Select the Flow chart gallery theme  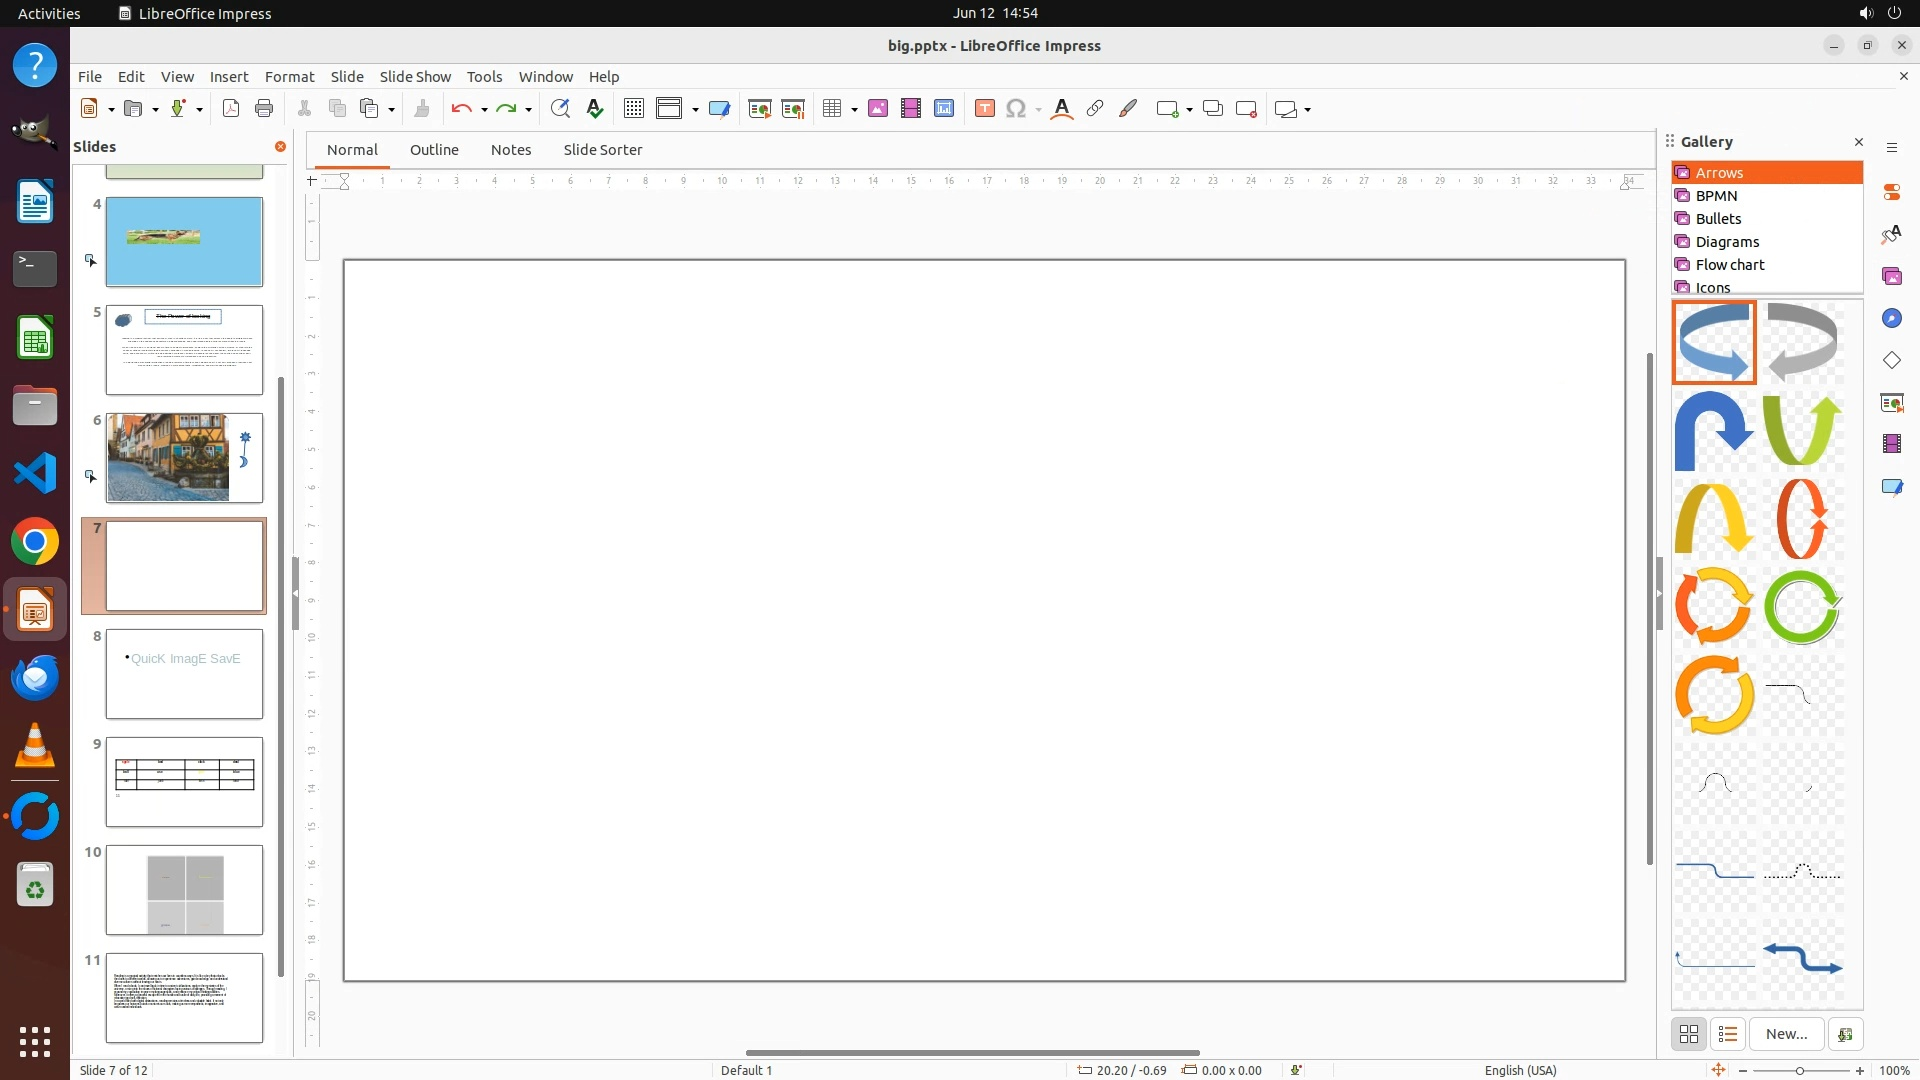(x=1729, y=265)
